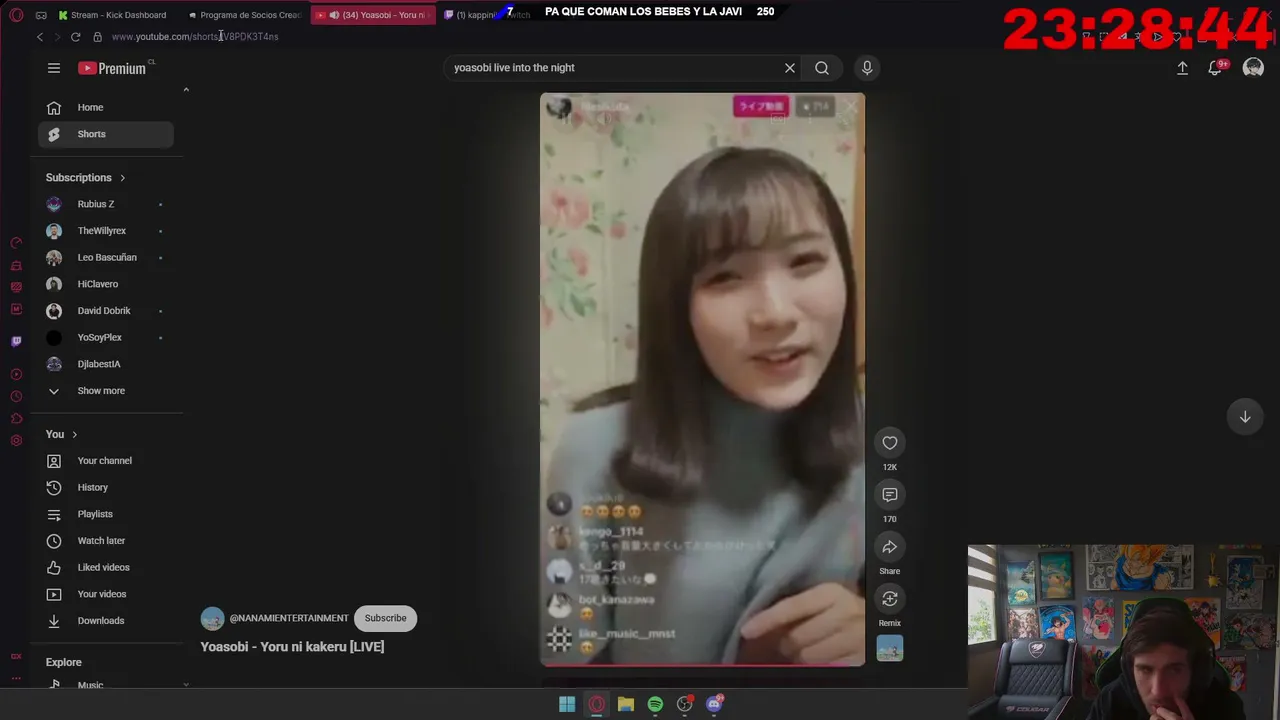1280x720 pixels.
Task: Open Playlists
Action: point(106,514)
